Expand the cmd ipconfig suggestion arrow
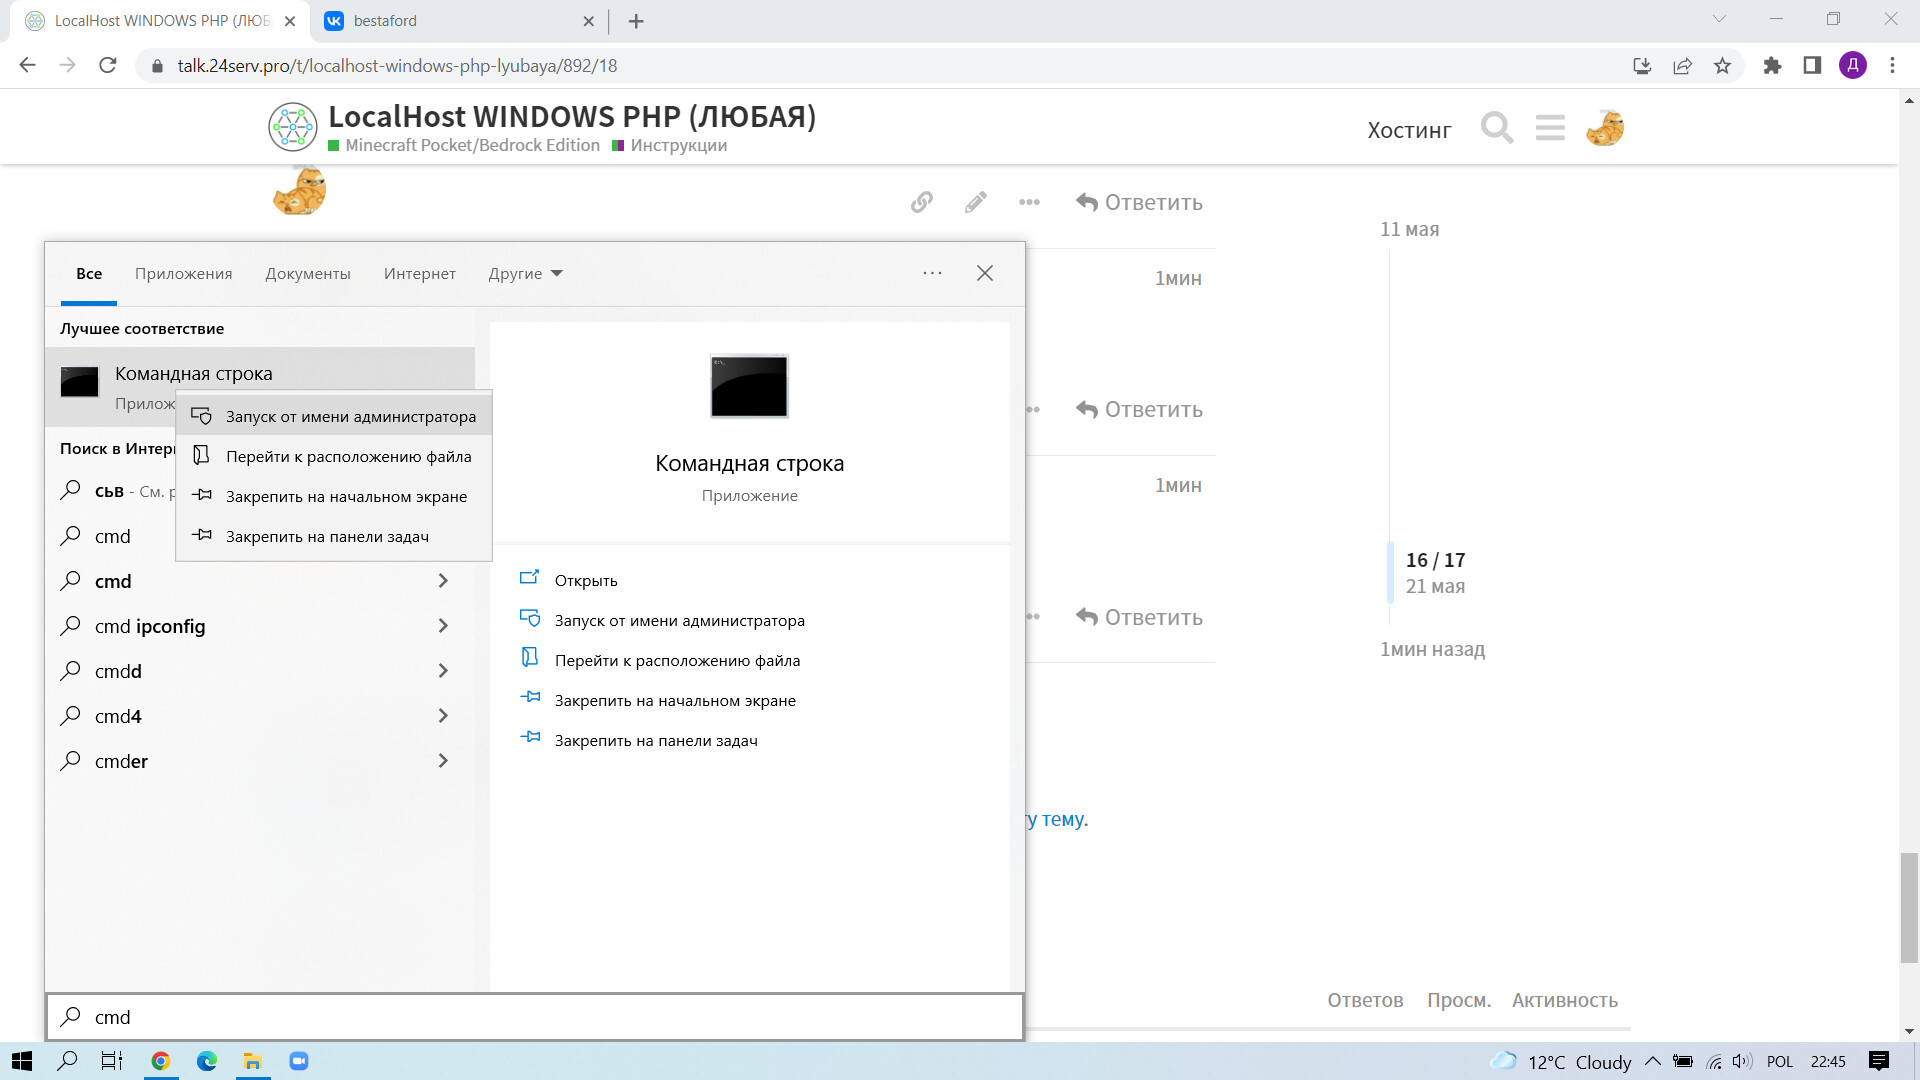 coord(443,626)
